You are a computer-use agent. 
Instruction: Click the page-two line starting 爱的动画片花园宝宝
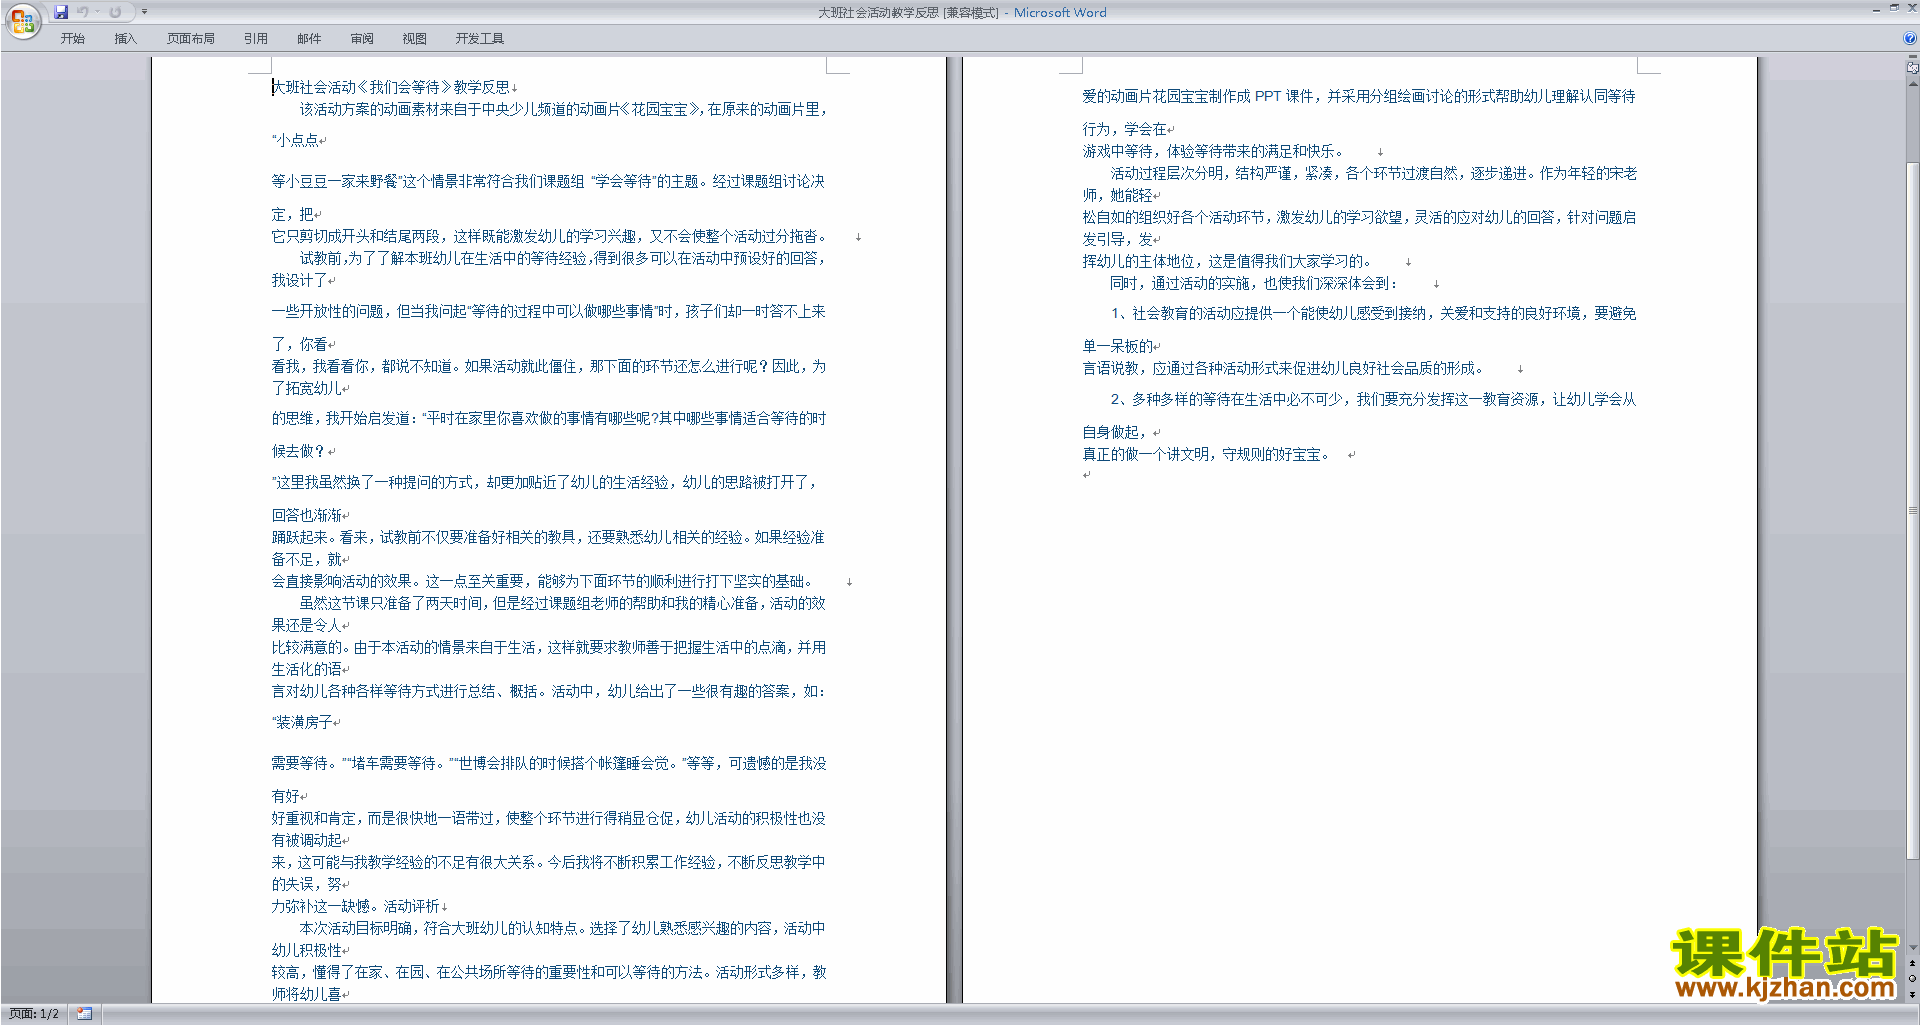click(x=1359, y=97)
